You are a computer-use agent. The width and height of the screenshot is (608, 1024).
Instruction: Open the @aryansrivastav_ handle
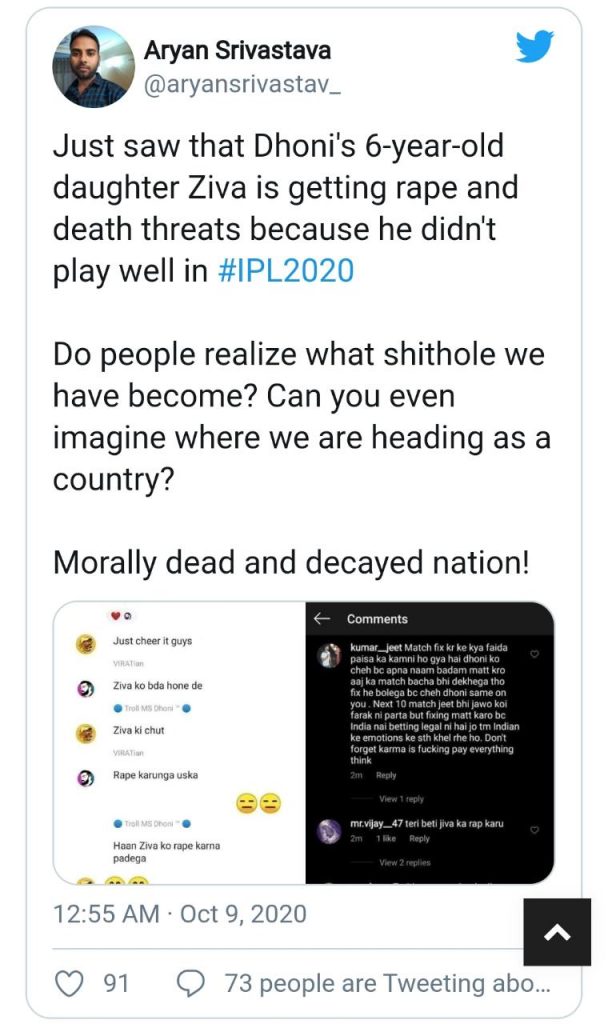242,86
